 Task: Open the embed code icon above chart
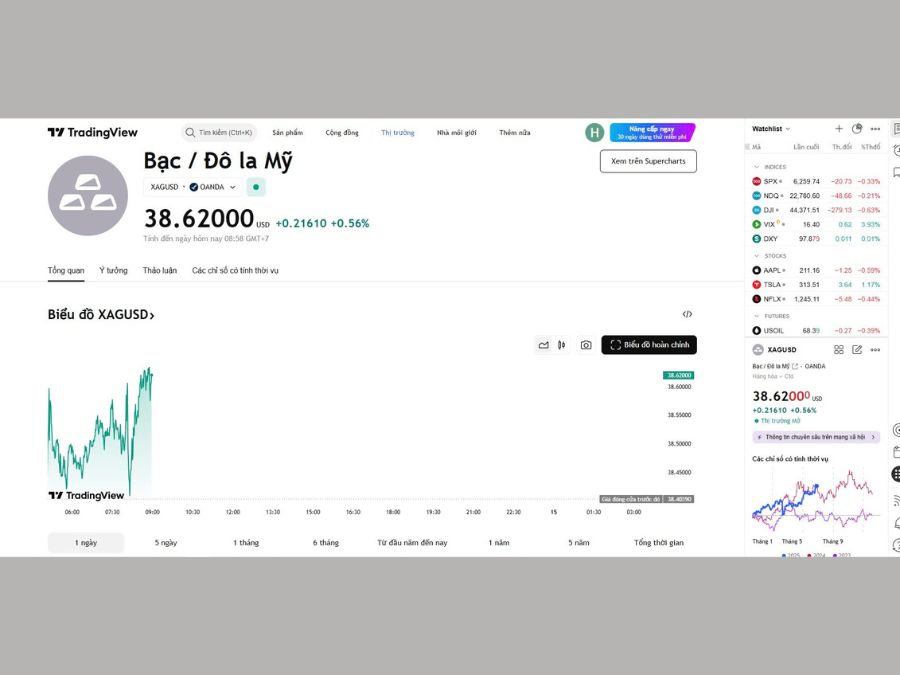[x=687, y=314]
